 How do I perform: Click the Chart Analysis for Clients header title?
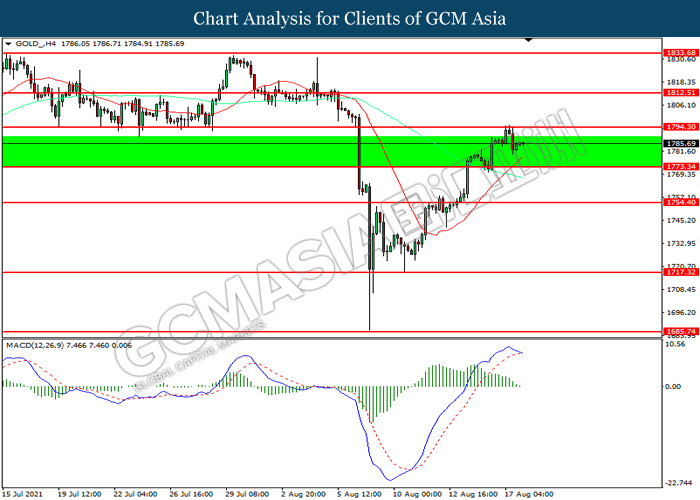(x=350, y=19)
